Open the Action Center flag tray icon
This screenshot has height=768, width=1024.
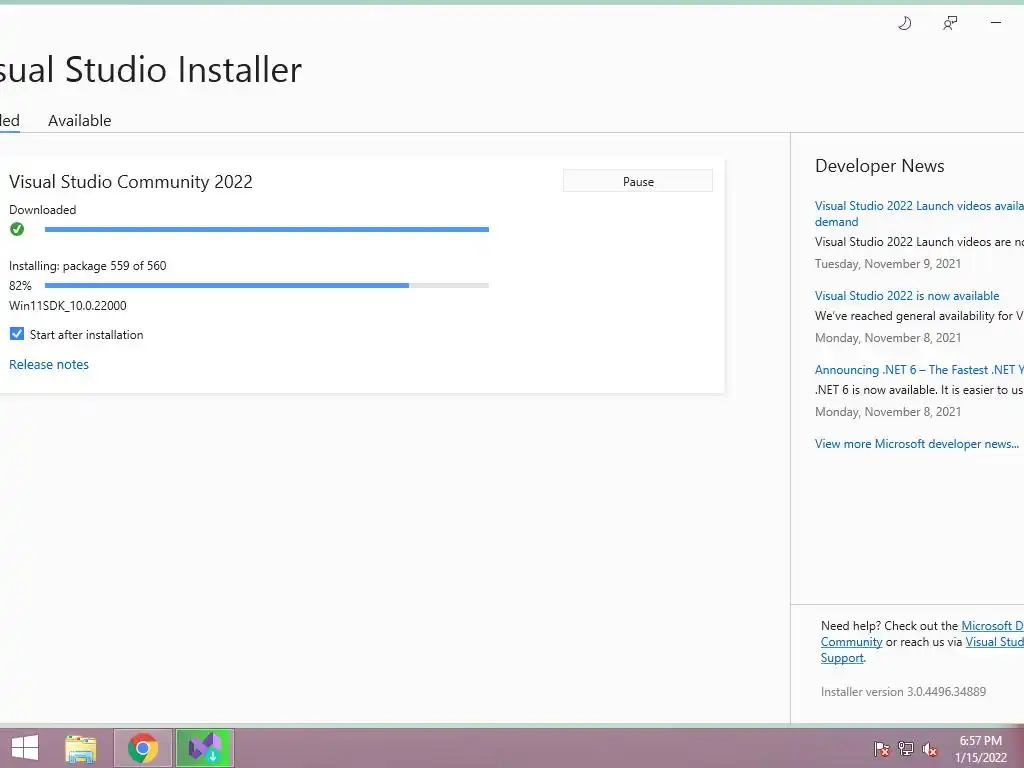(x=881, y=748)
